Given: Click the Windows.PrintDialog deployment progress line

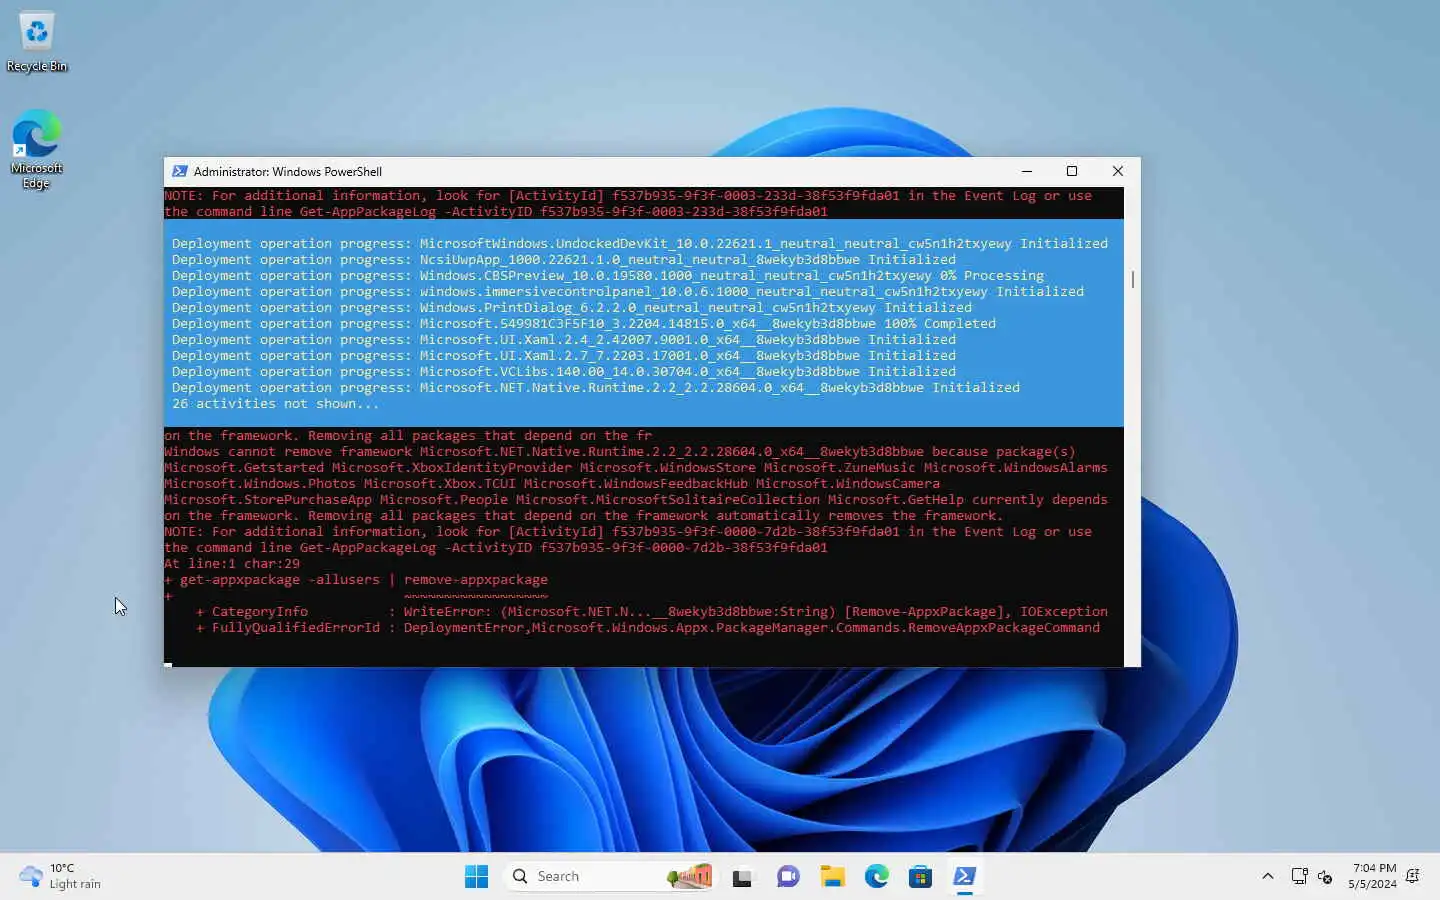Looking at the screenshot, I should coord(572,308).
